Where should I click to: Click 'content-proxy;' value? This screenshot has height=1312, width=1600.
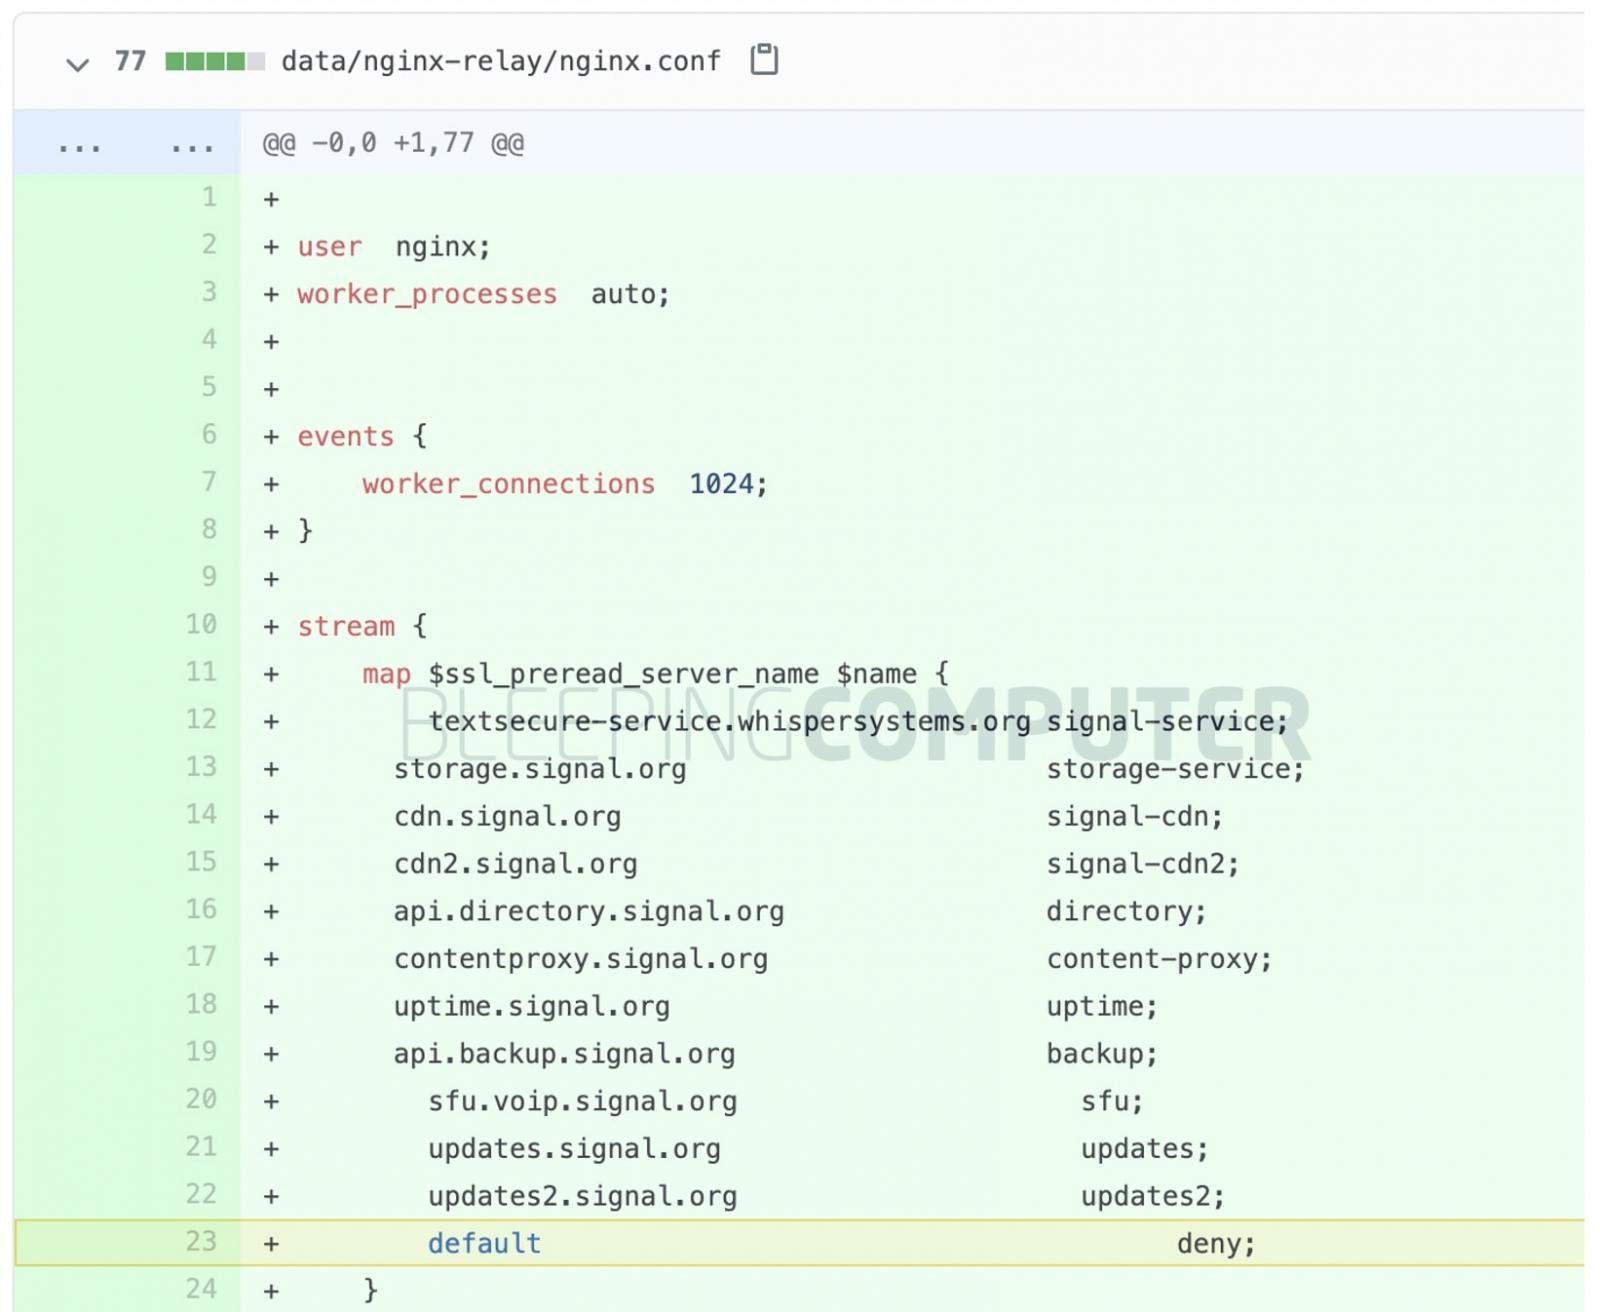[x=1159, y=959]
